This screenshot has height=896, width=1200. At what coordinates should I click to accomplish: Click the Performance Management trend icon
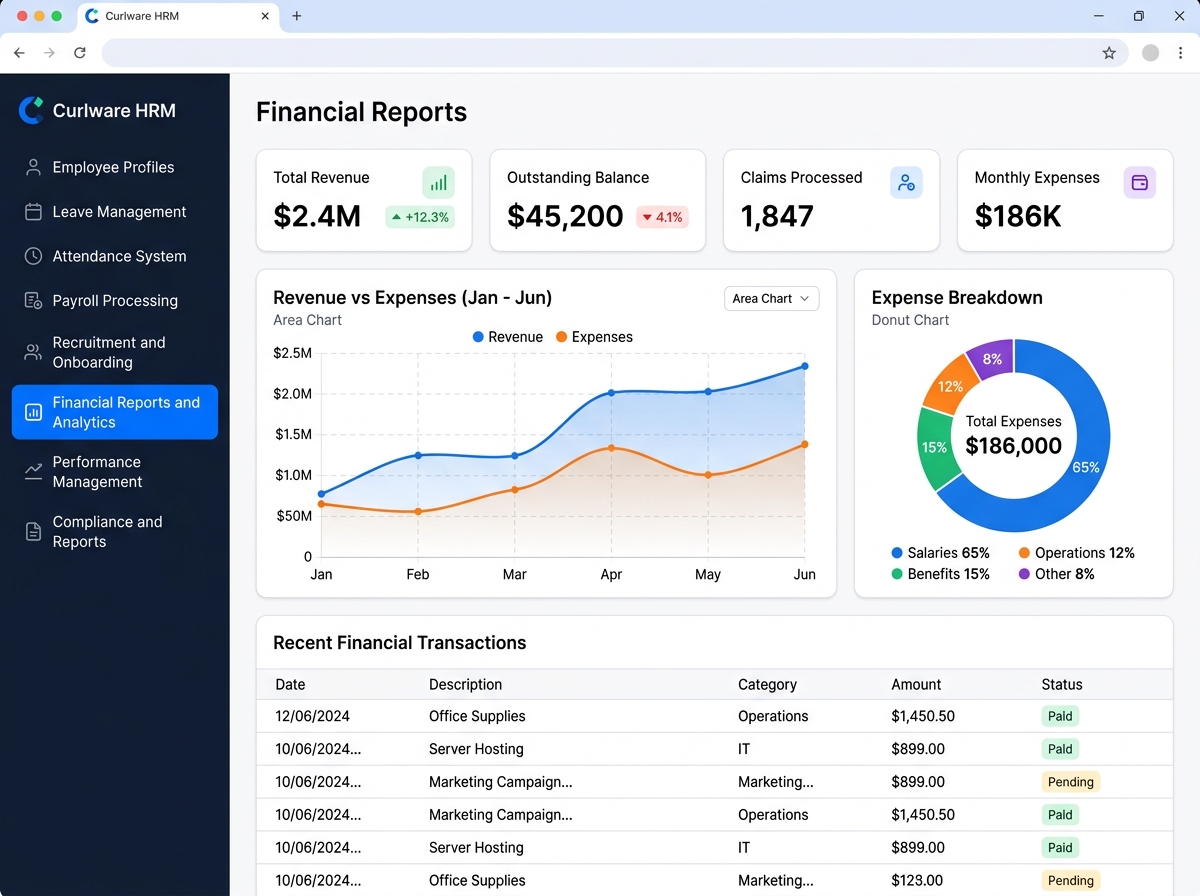[33, 470]
